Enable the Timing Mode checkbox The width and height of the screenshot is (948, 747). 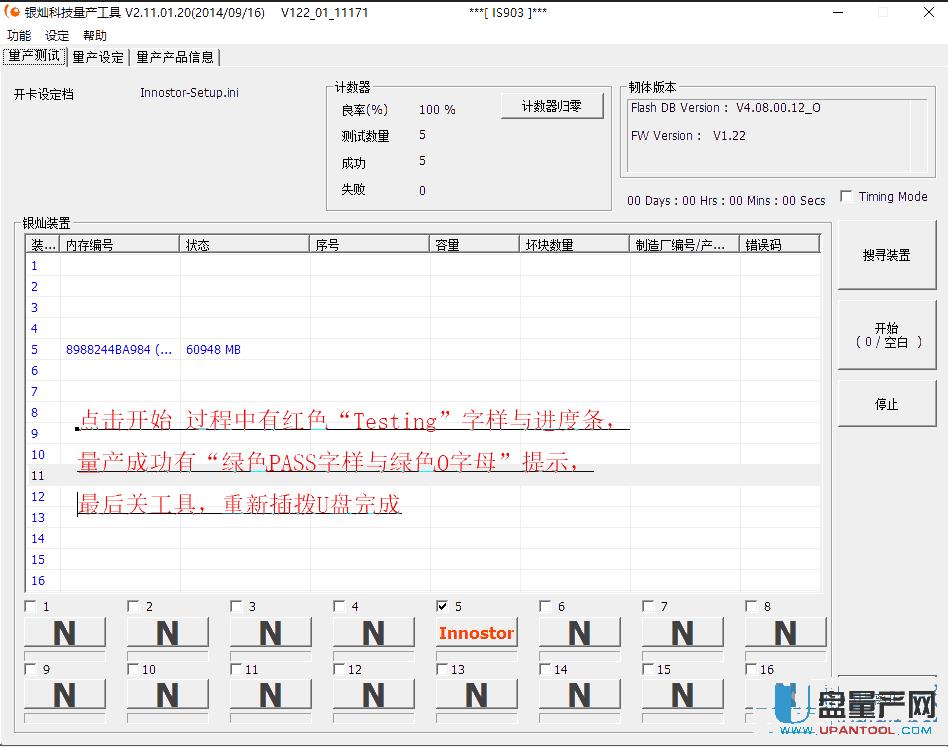coord(847,196)
